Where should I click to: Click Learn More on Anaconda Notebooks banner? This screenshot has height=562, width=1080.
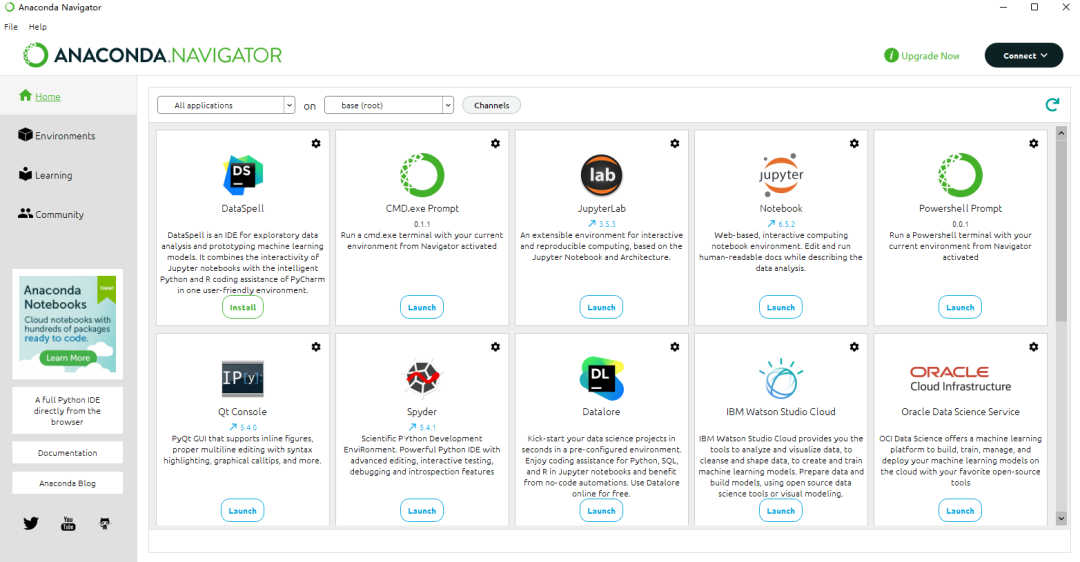[x=68, y=357]
